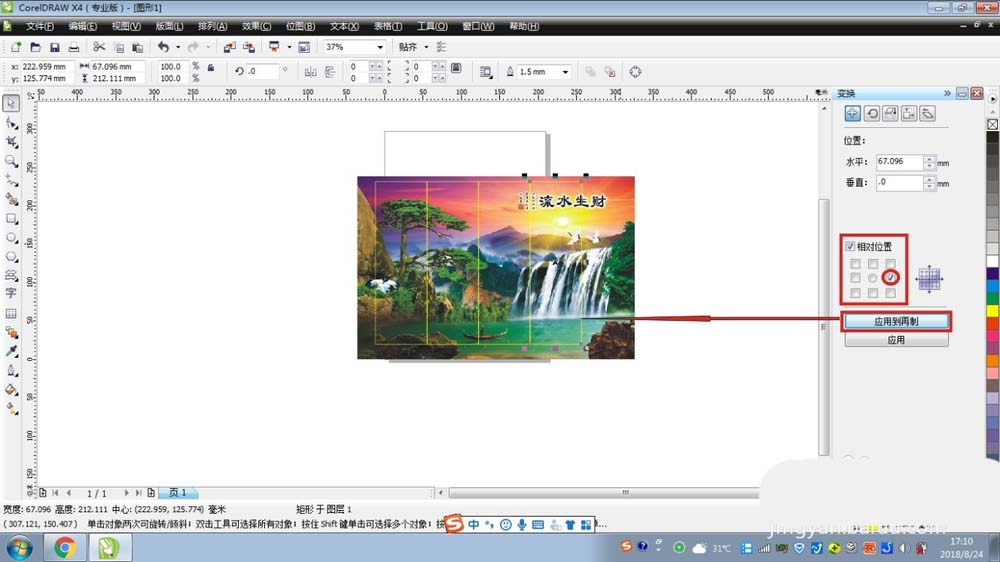
Task: Open the zoom level 37% dropdown
Action: coord(379,47)
